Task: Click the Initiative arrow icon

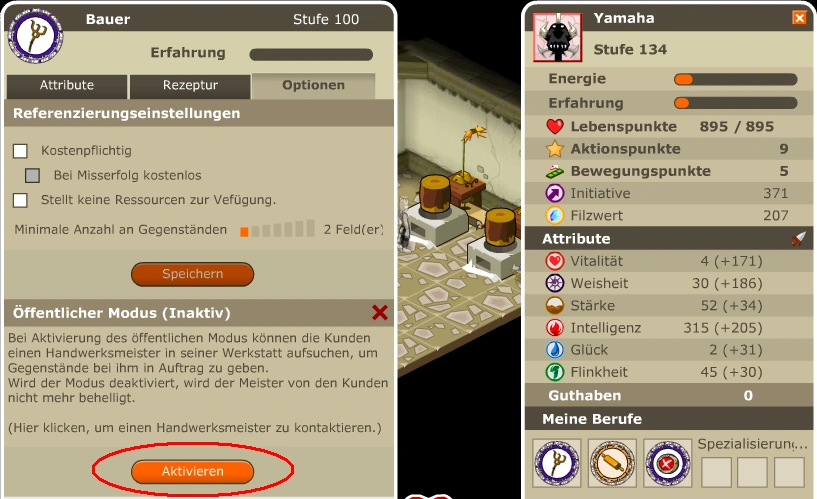Action: pyautogui.click(x=554, y=193)
